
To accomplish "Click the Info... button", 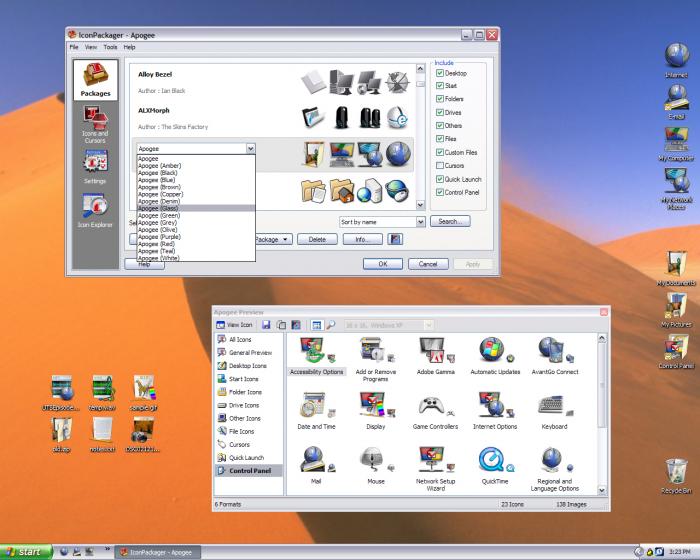I will [362, 239].
